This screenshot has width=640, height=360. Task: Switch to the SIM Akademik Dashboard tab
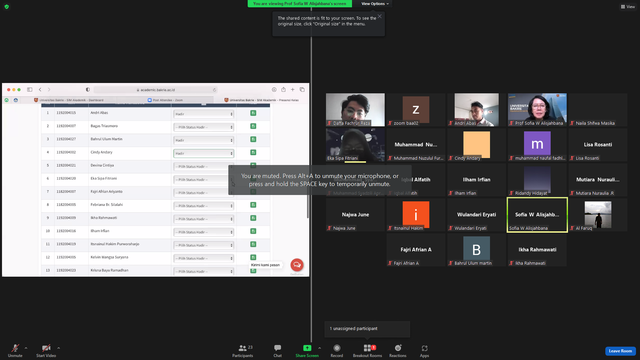[69, 100]
